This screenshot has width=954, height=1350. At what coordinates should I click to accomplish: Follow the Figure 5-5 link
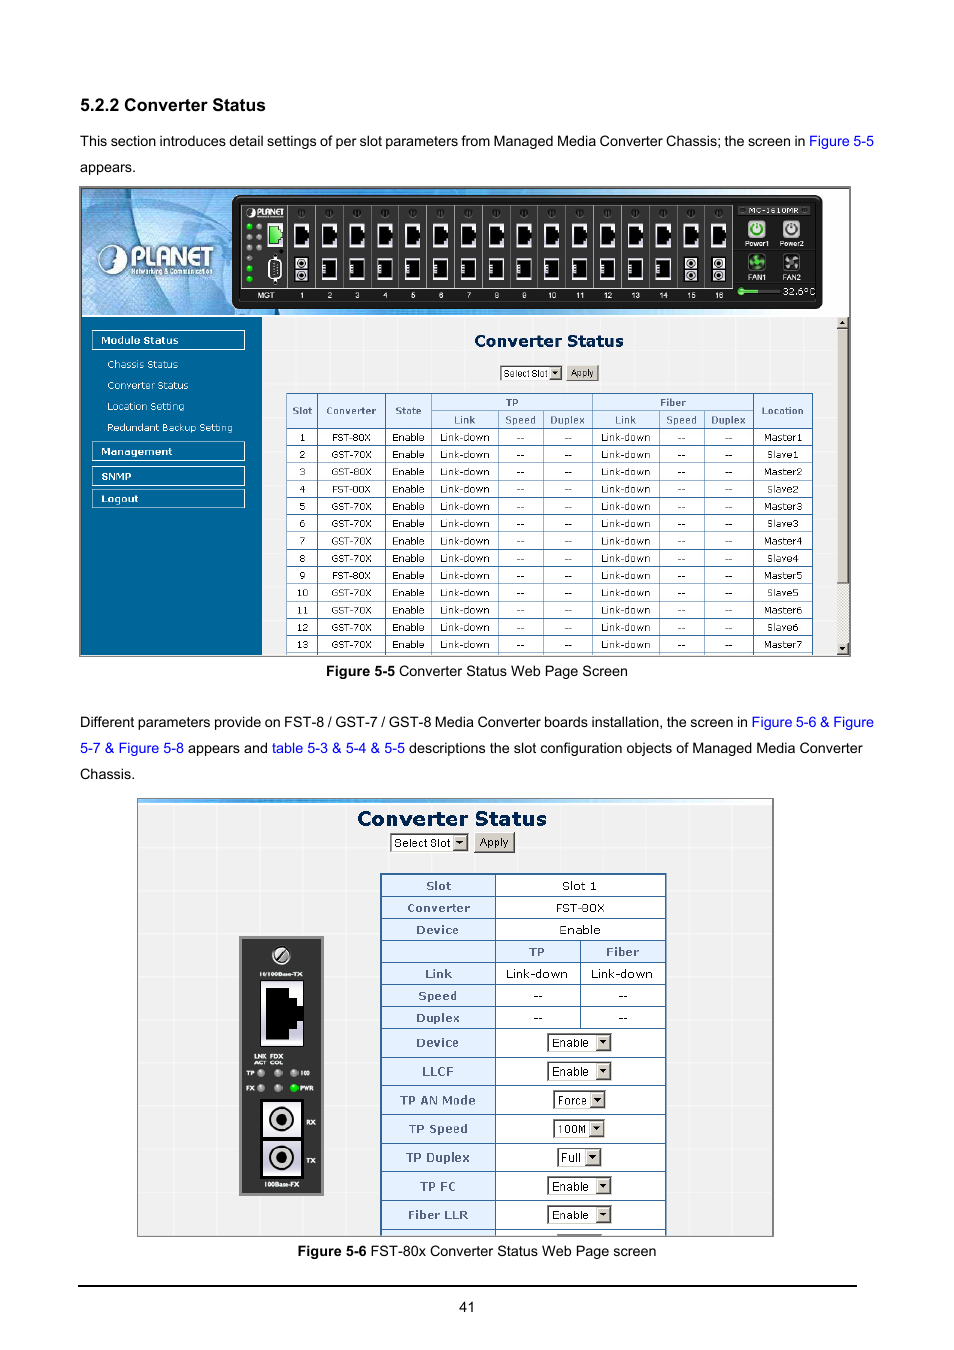(841, 141)
